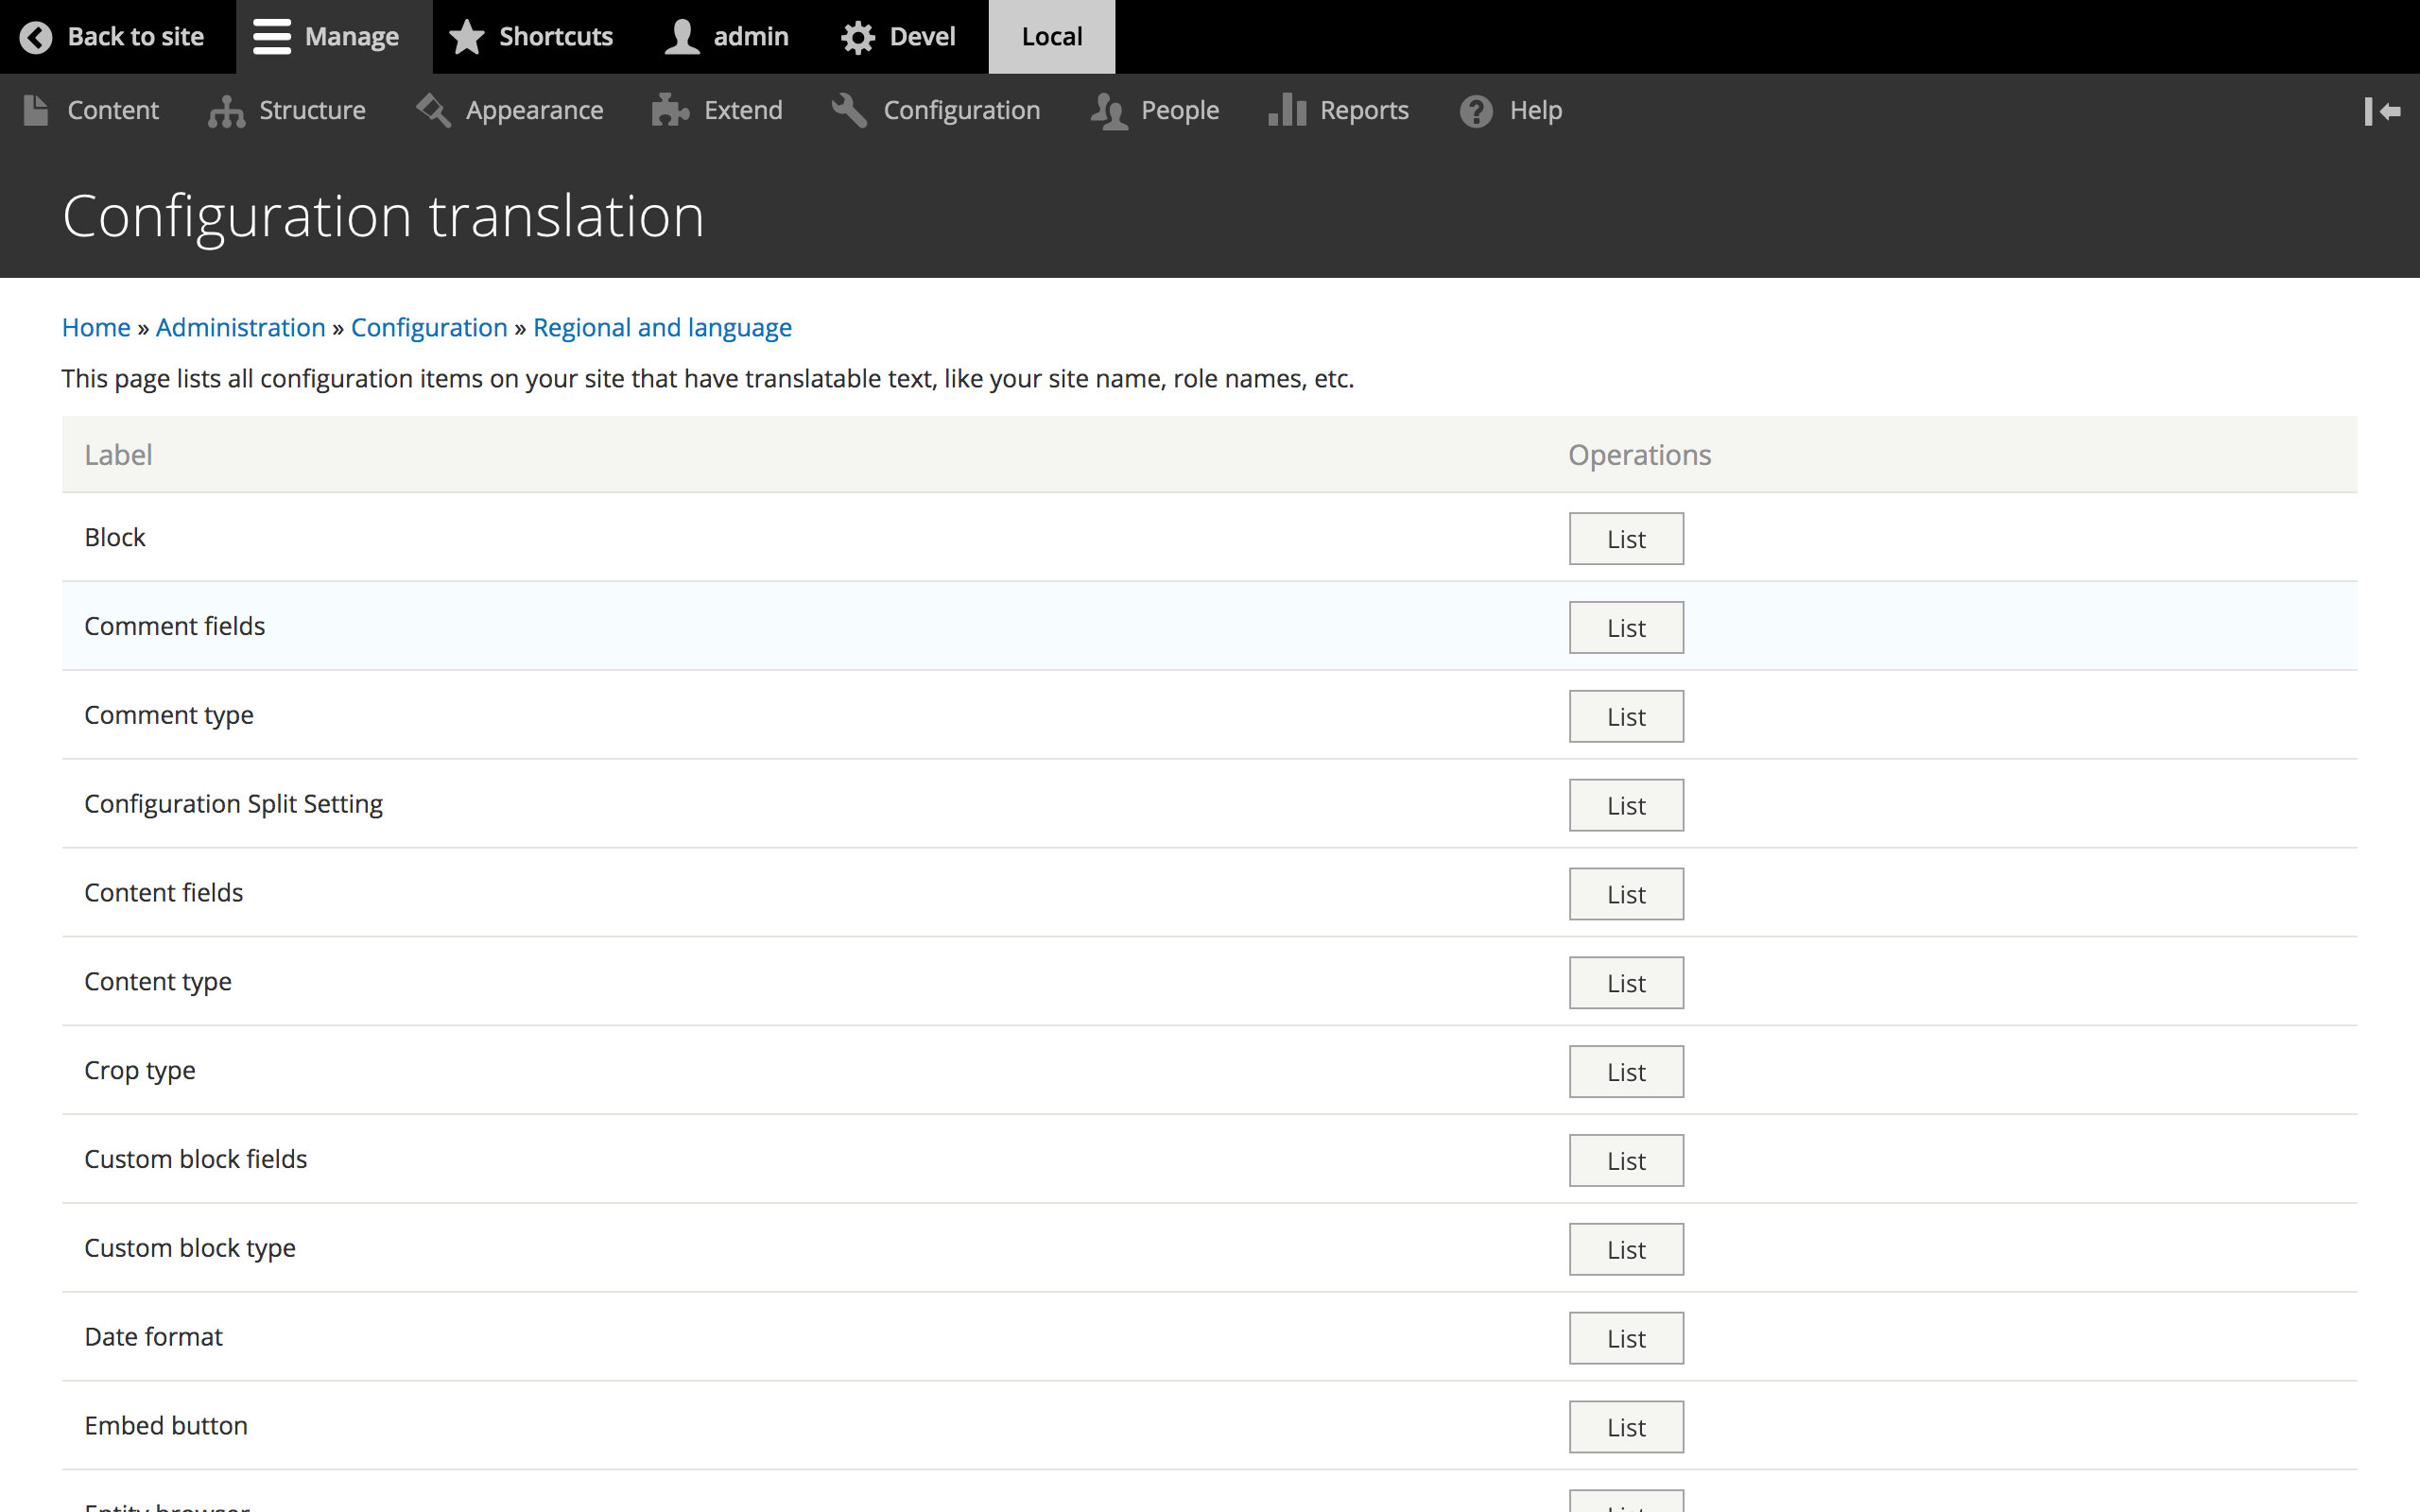Open the Appearance menu tab

(535, 110)
